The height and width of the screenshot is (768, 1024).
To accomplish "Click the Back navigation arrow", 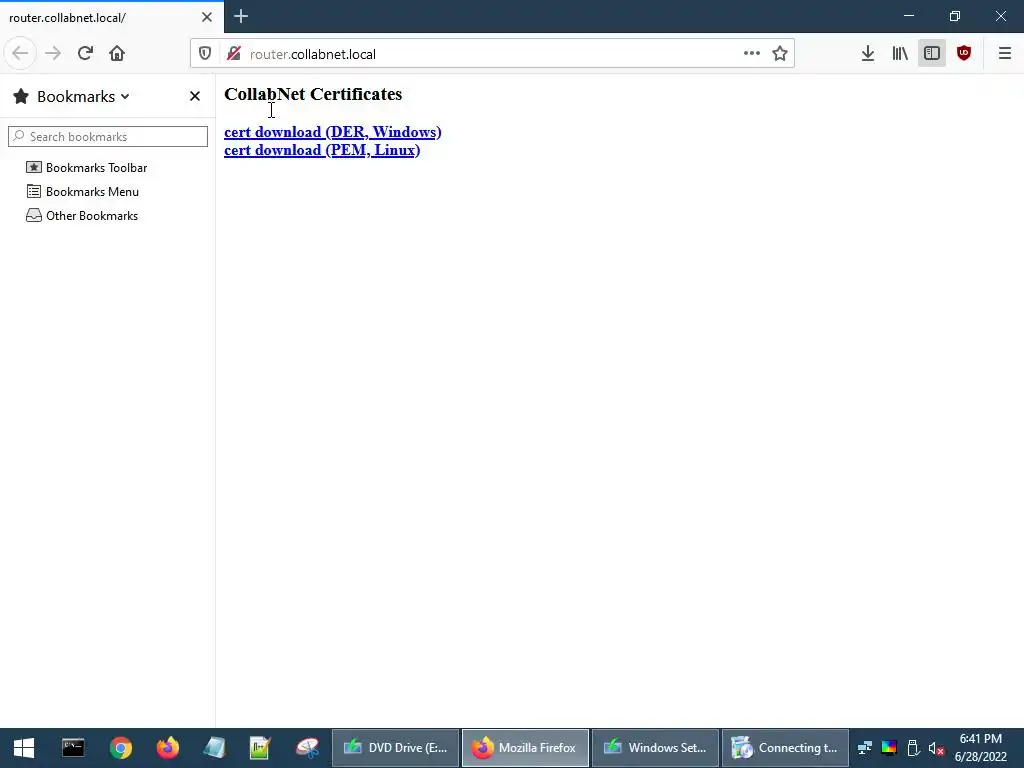I will coord(20,54).
